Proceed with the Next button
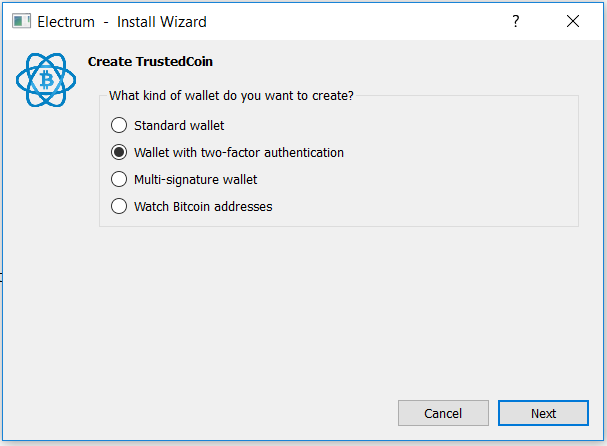This screenshot has width=607, height=446. tap(543, 413)
